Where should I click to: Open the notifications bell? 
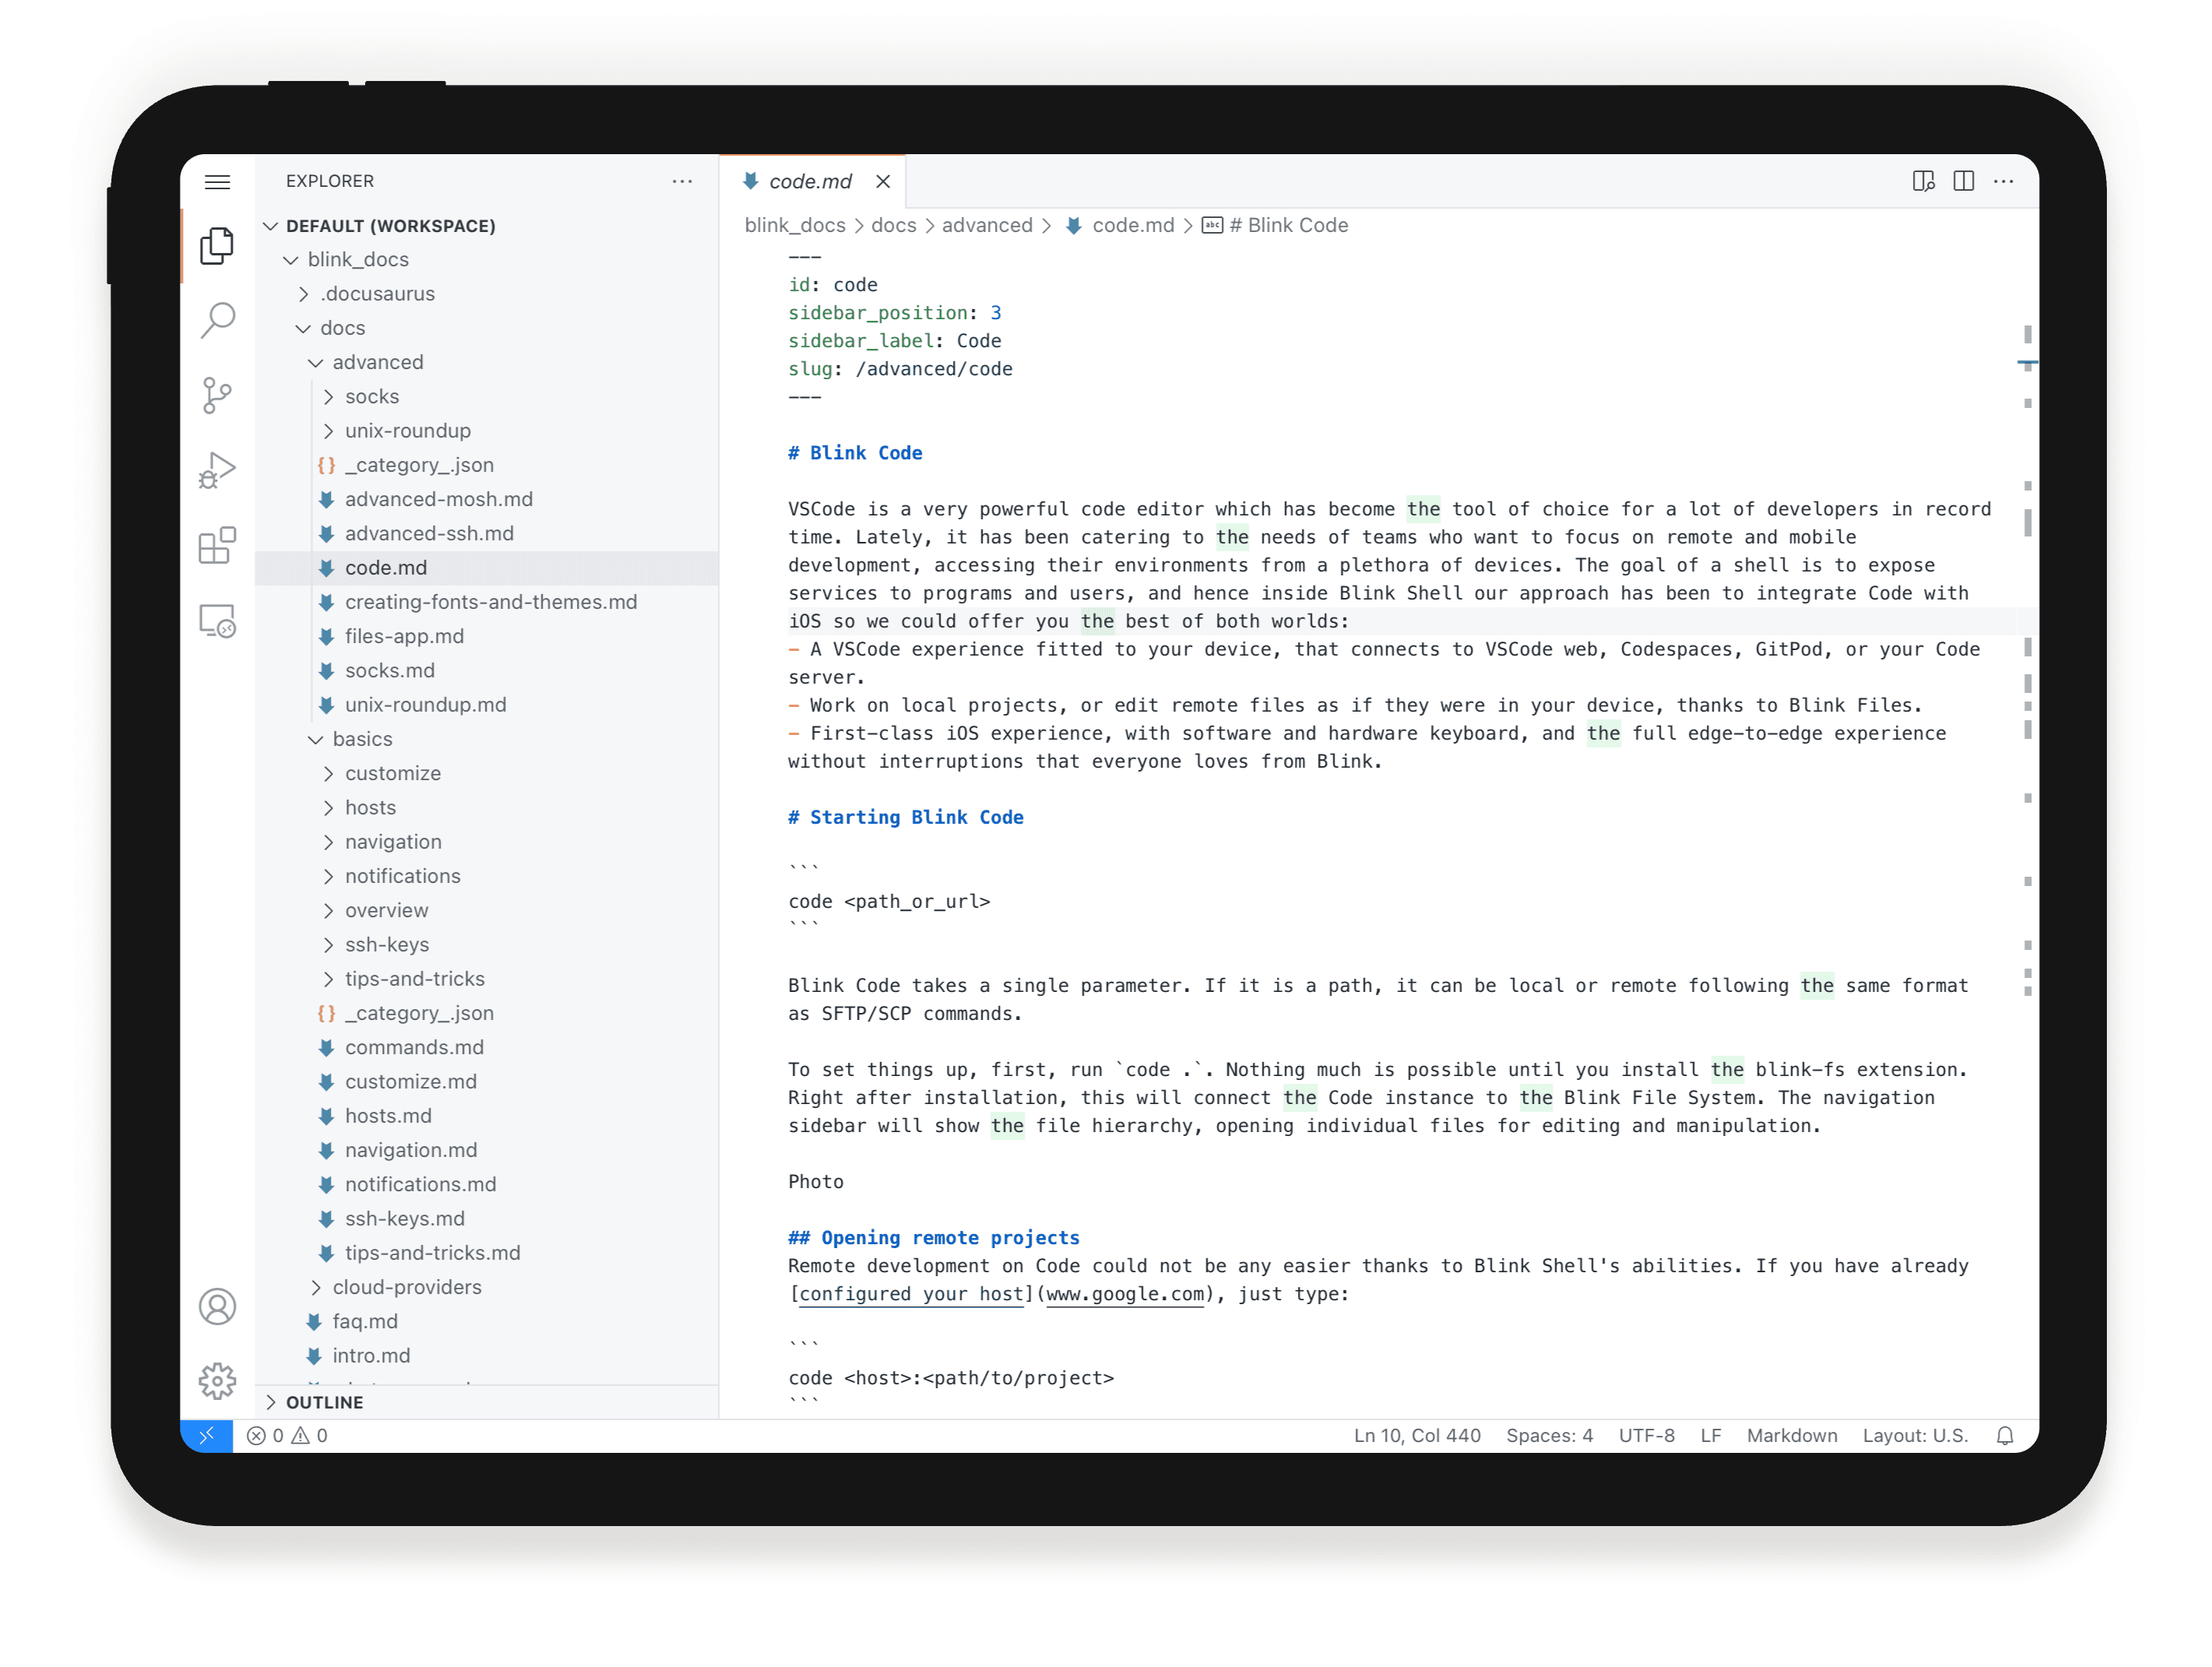click(x=2004, y=1436)
